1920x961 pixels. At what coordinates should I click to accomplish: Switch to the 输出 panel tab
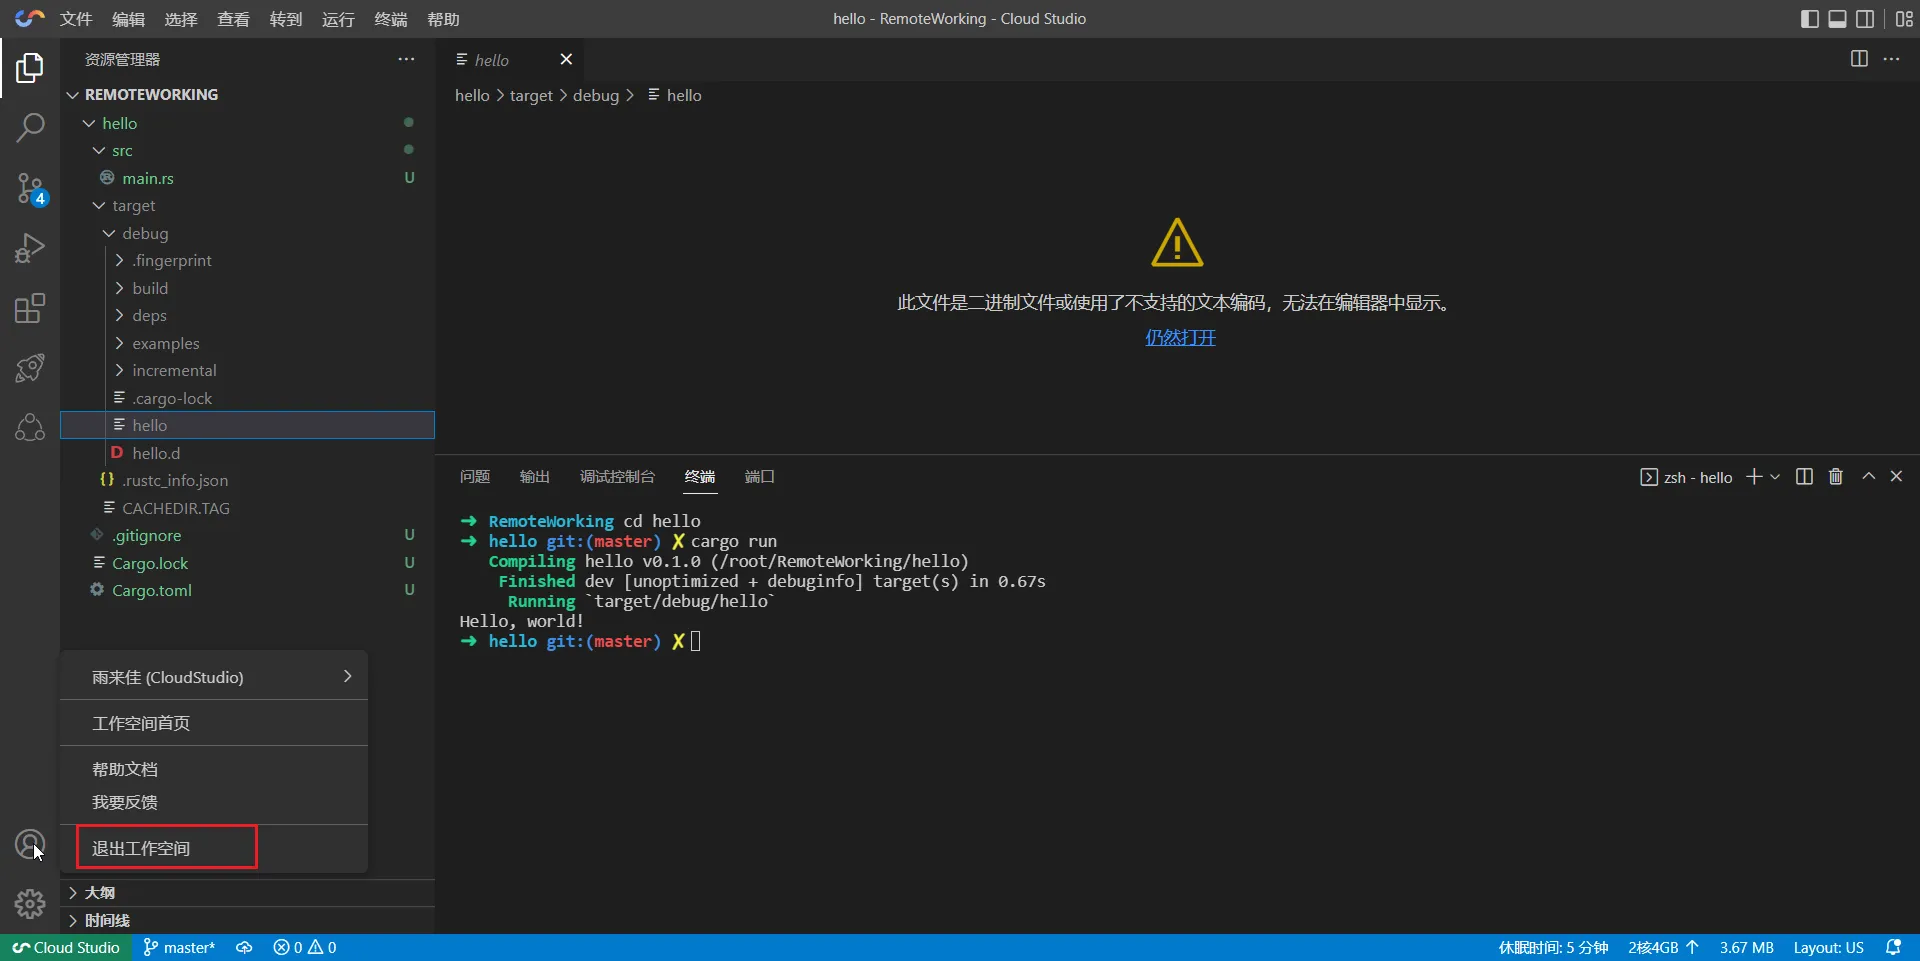535,477
